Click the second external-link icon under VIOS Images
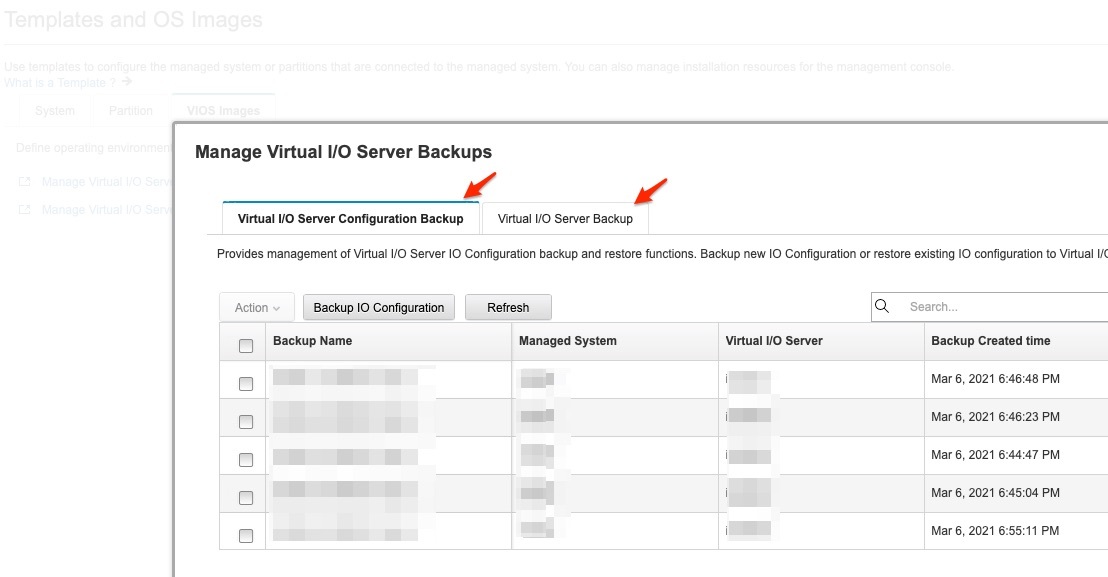 25,210
